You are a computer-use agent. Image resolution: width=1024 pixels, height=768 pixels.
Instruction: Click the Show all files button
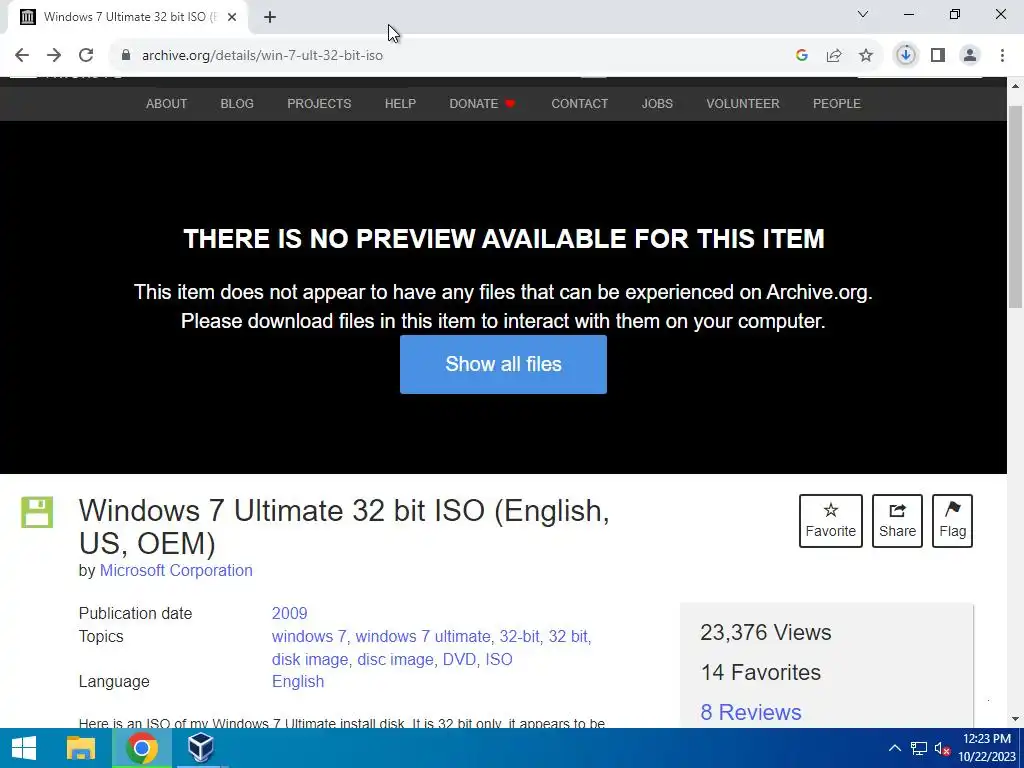[504, 364]
